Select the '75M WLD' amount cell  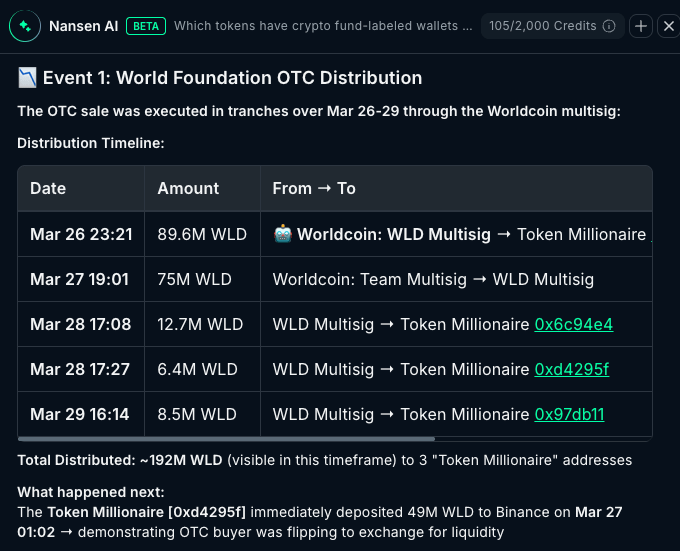(x=202, y=279)
